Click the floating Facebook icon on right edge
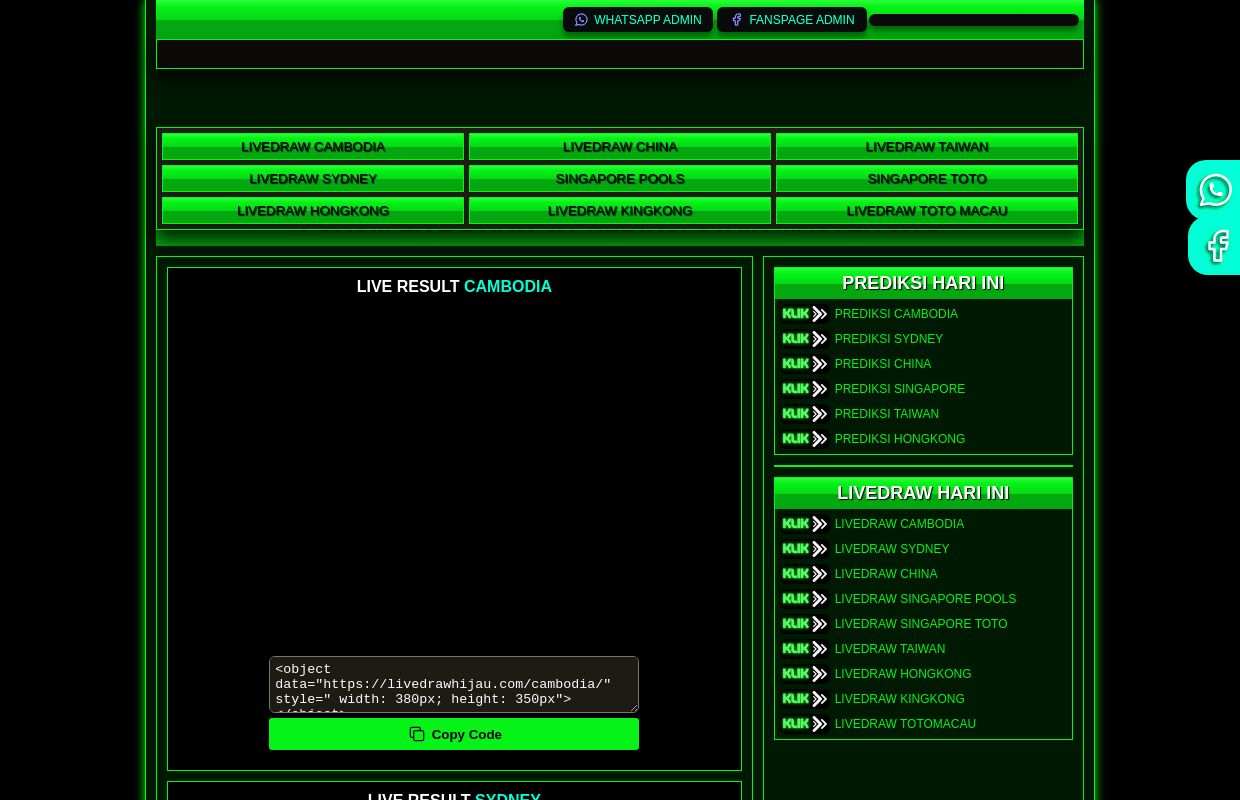The image size is (1240, 800). coord(1216,246)
